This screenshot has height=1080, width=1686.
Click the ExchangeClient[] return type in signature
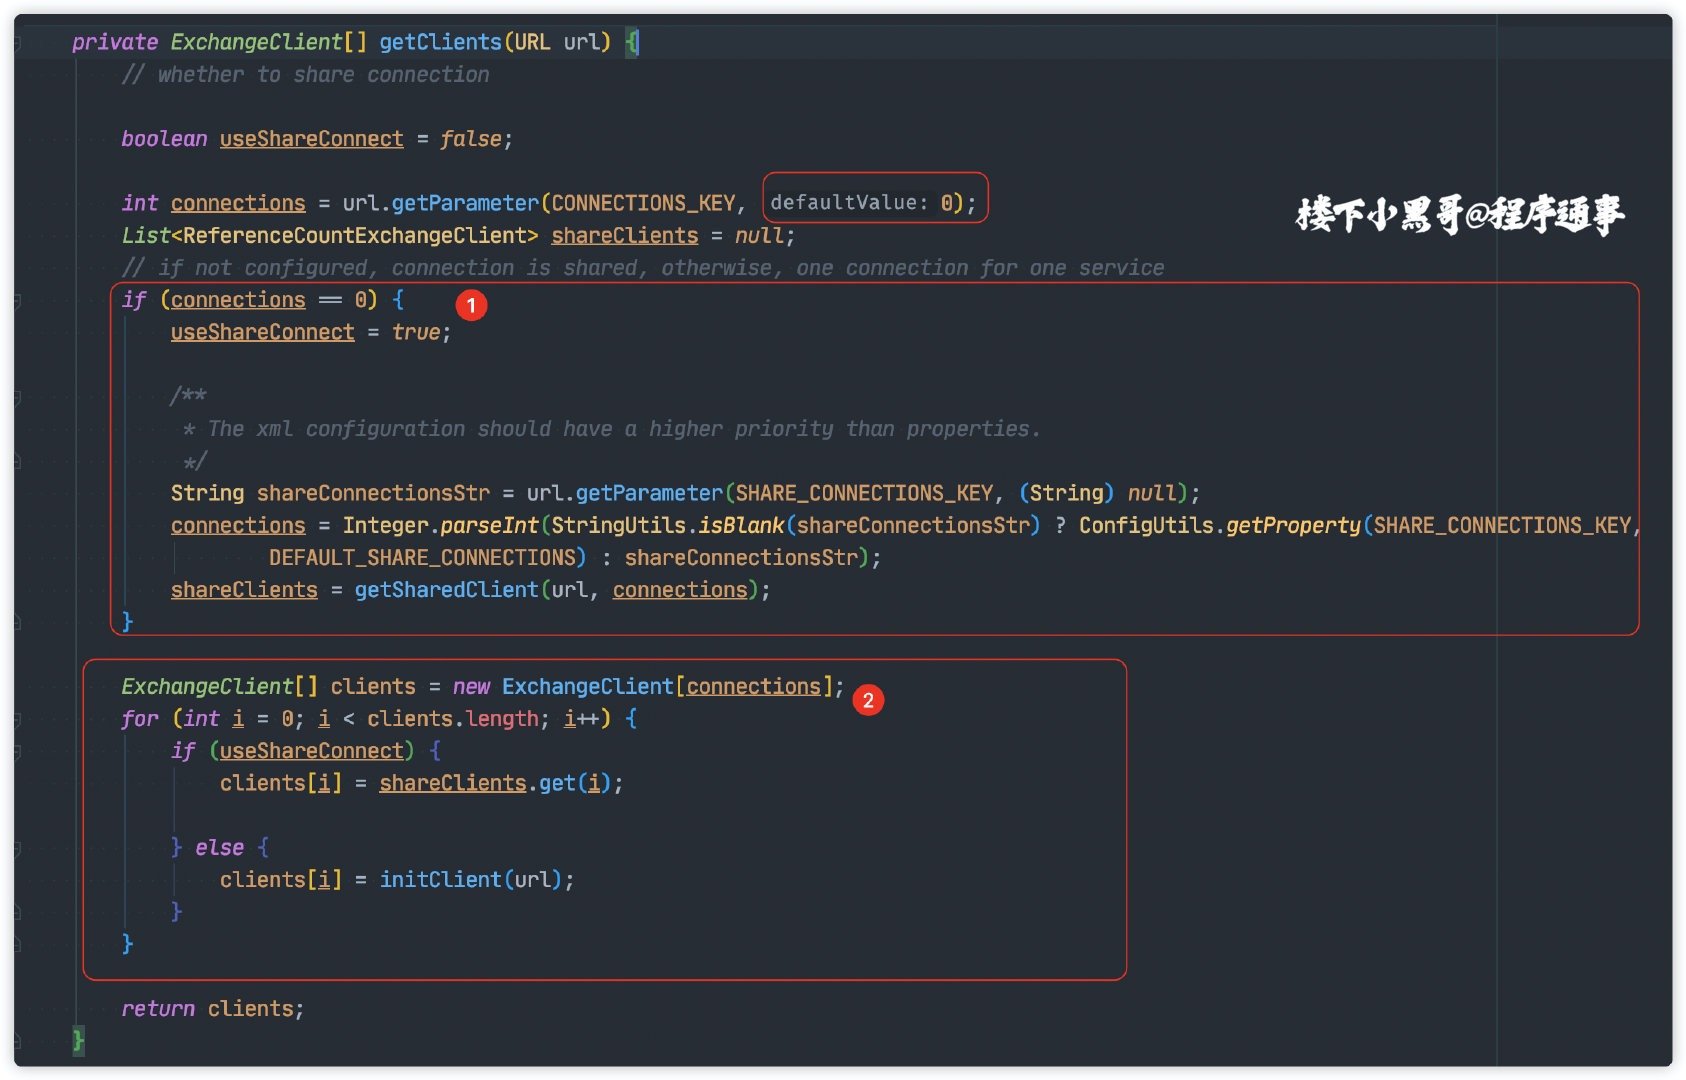point(268,42)
